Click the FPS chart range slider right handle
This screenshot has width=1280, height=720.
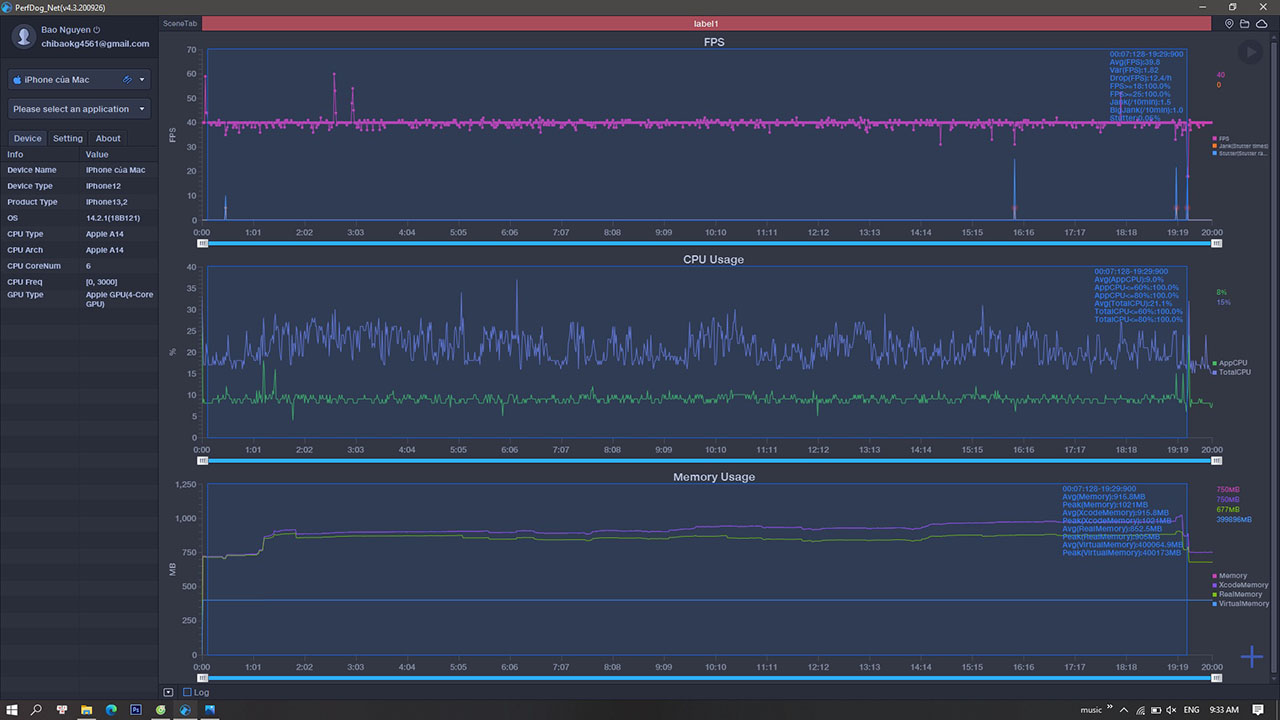click(x=1216, y=242)
